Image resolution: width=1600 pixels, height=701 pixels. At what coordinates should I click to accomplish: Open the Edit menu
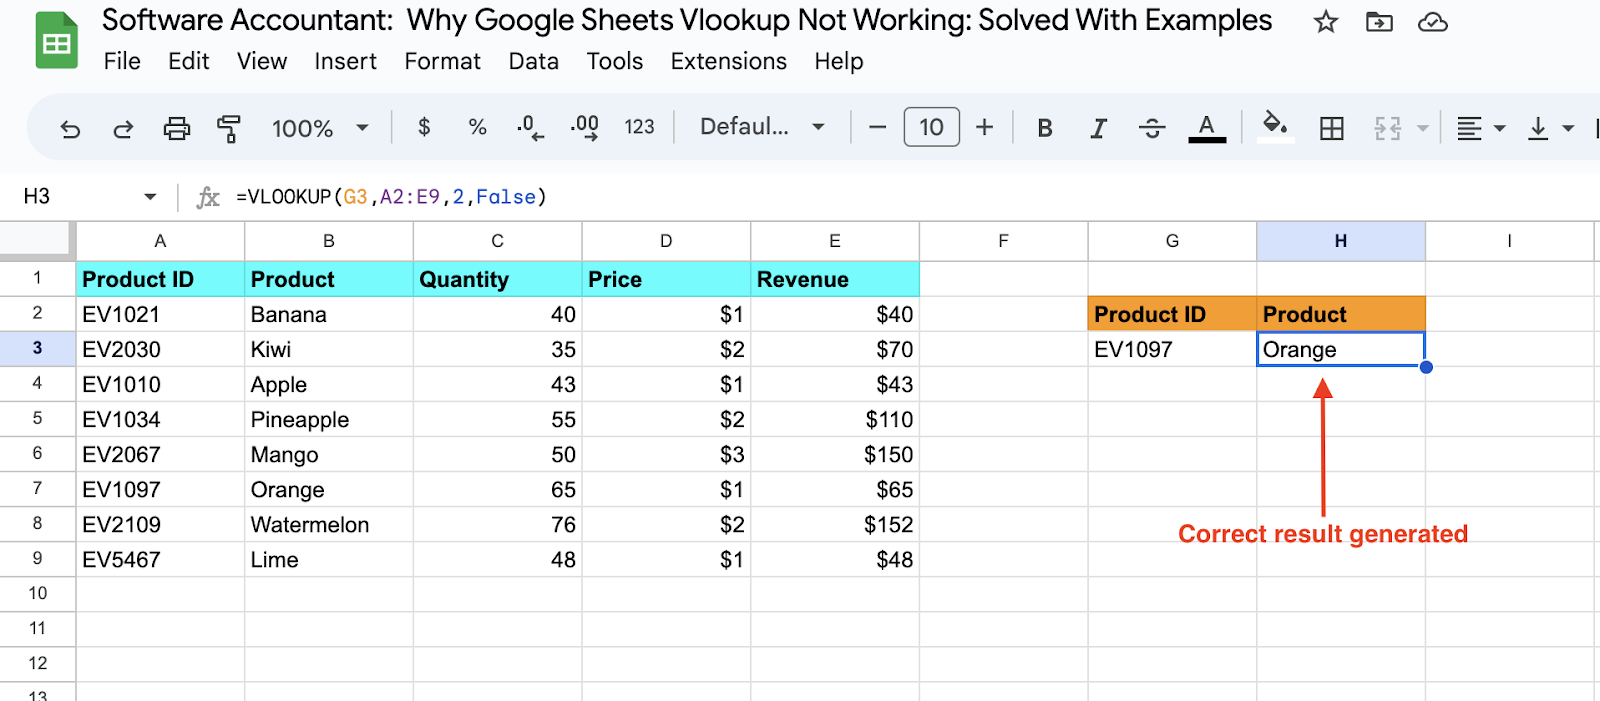coord(188,62)
